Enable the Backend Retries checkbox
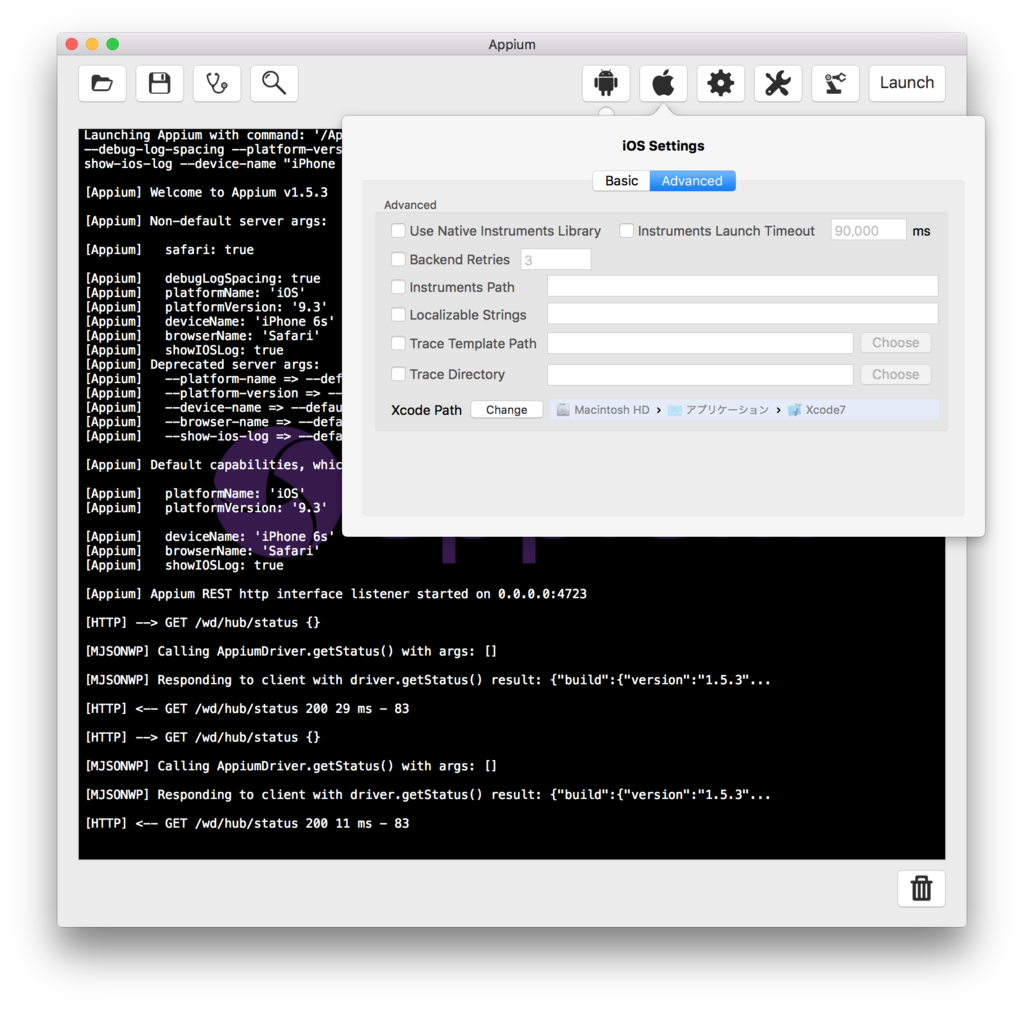 [x=398, y=259]
